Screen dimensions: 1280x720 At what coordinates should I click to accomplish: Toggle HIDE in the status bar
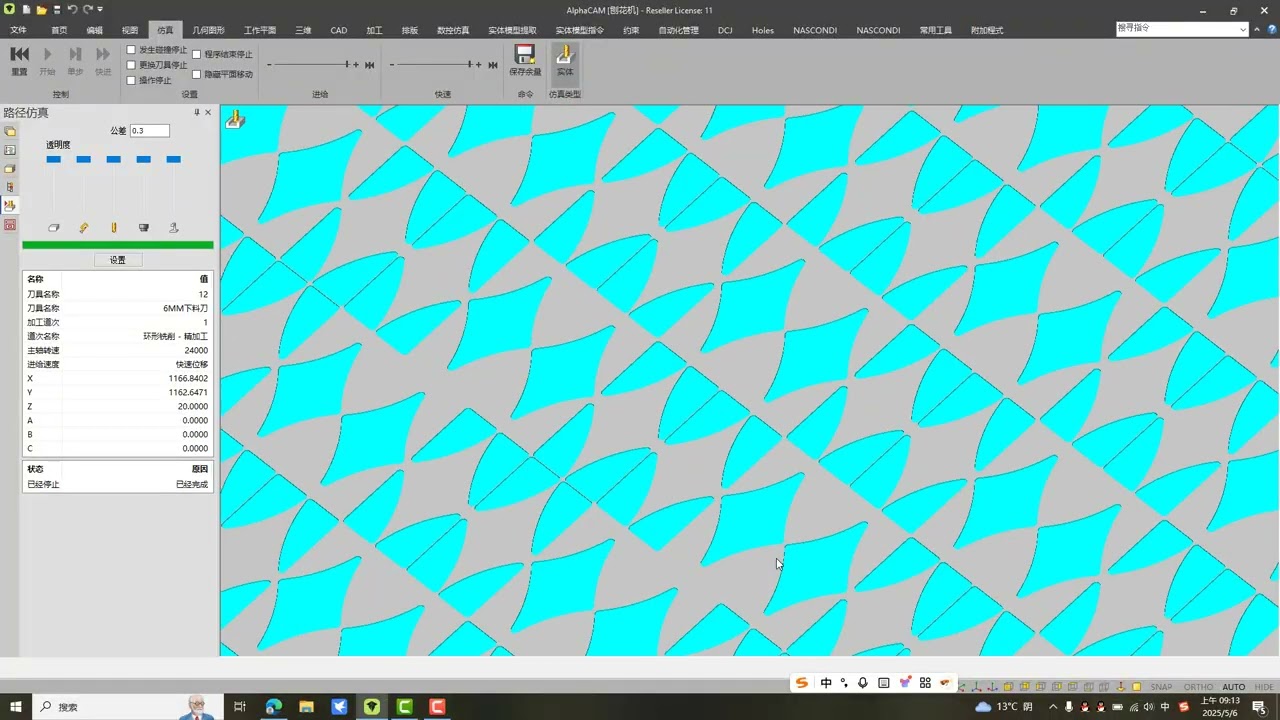coord(1264,687)
